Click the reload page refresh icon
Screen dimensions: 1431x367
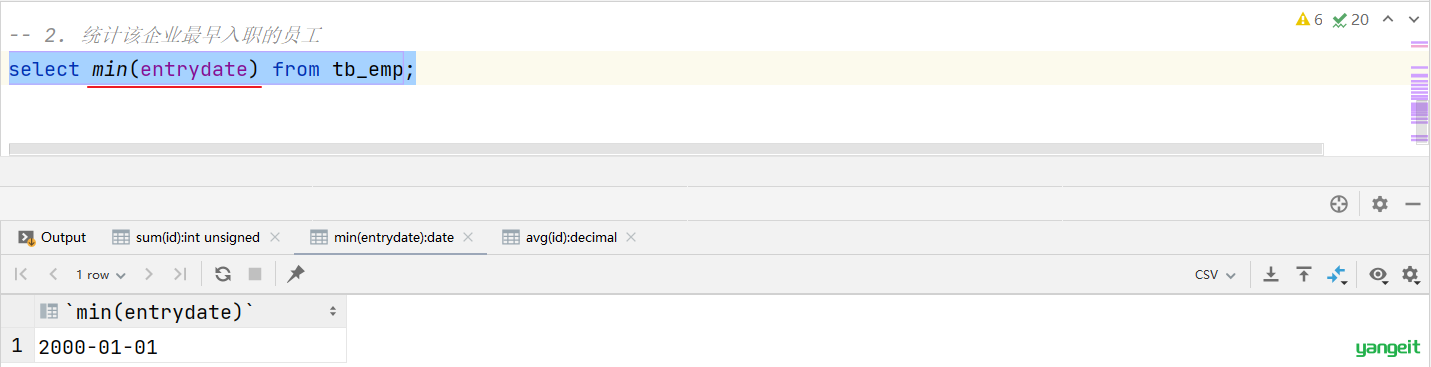(x=223, y=274)
